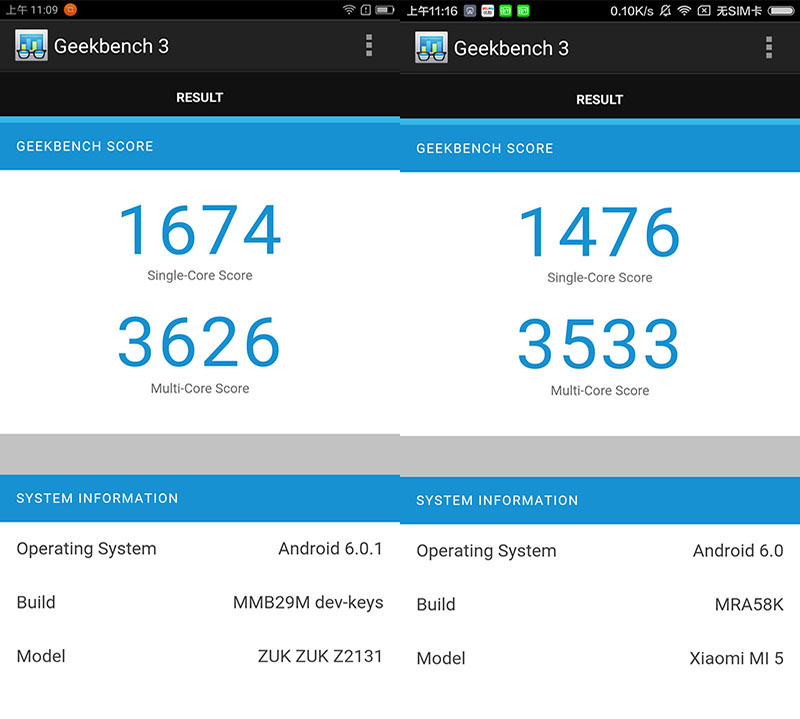The width and height of the screenshot is (800, 719).
Task: Tap the Android 6.0 value in right panel
Action: (738, 551)
